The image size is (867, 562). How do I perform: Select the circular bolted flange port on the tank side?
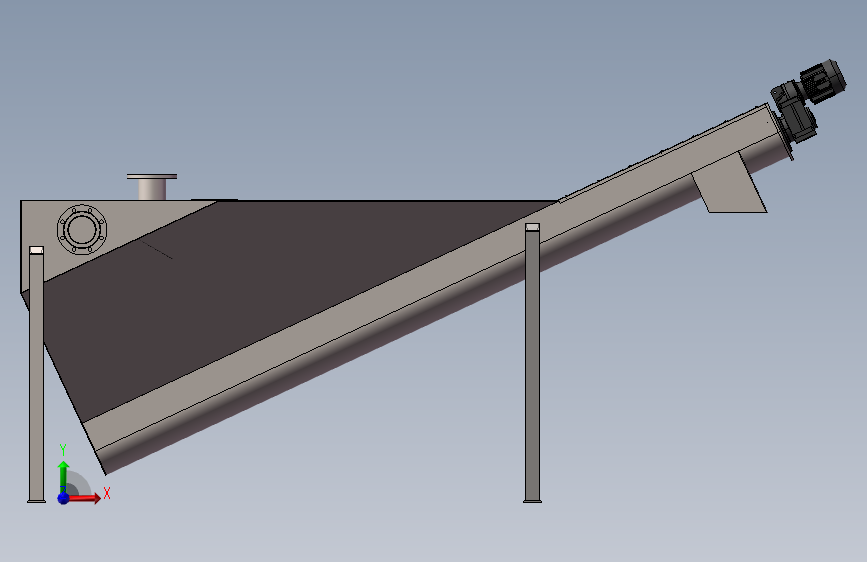click(x=82, y=230)
